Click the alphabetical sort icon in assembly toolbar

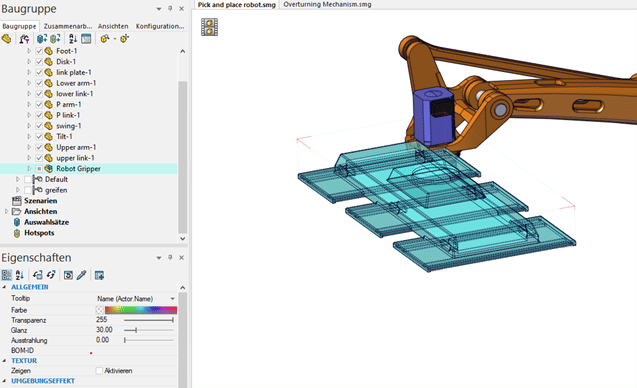tap(73, 39)
